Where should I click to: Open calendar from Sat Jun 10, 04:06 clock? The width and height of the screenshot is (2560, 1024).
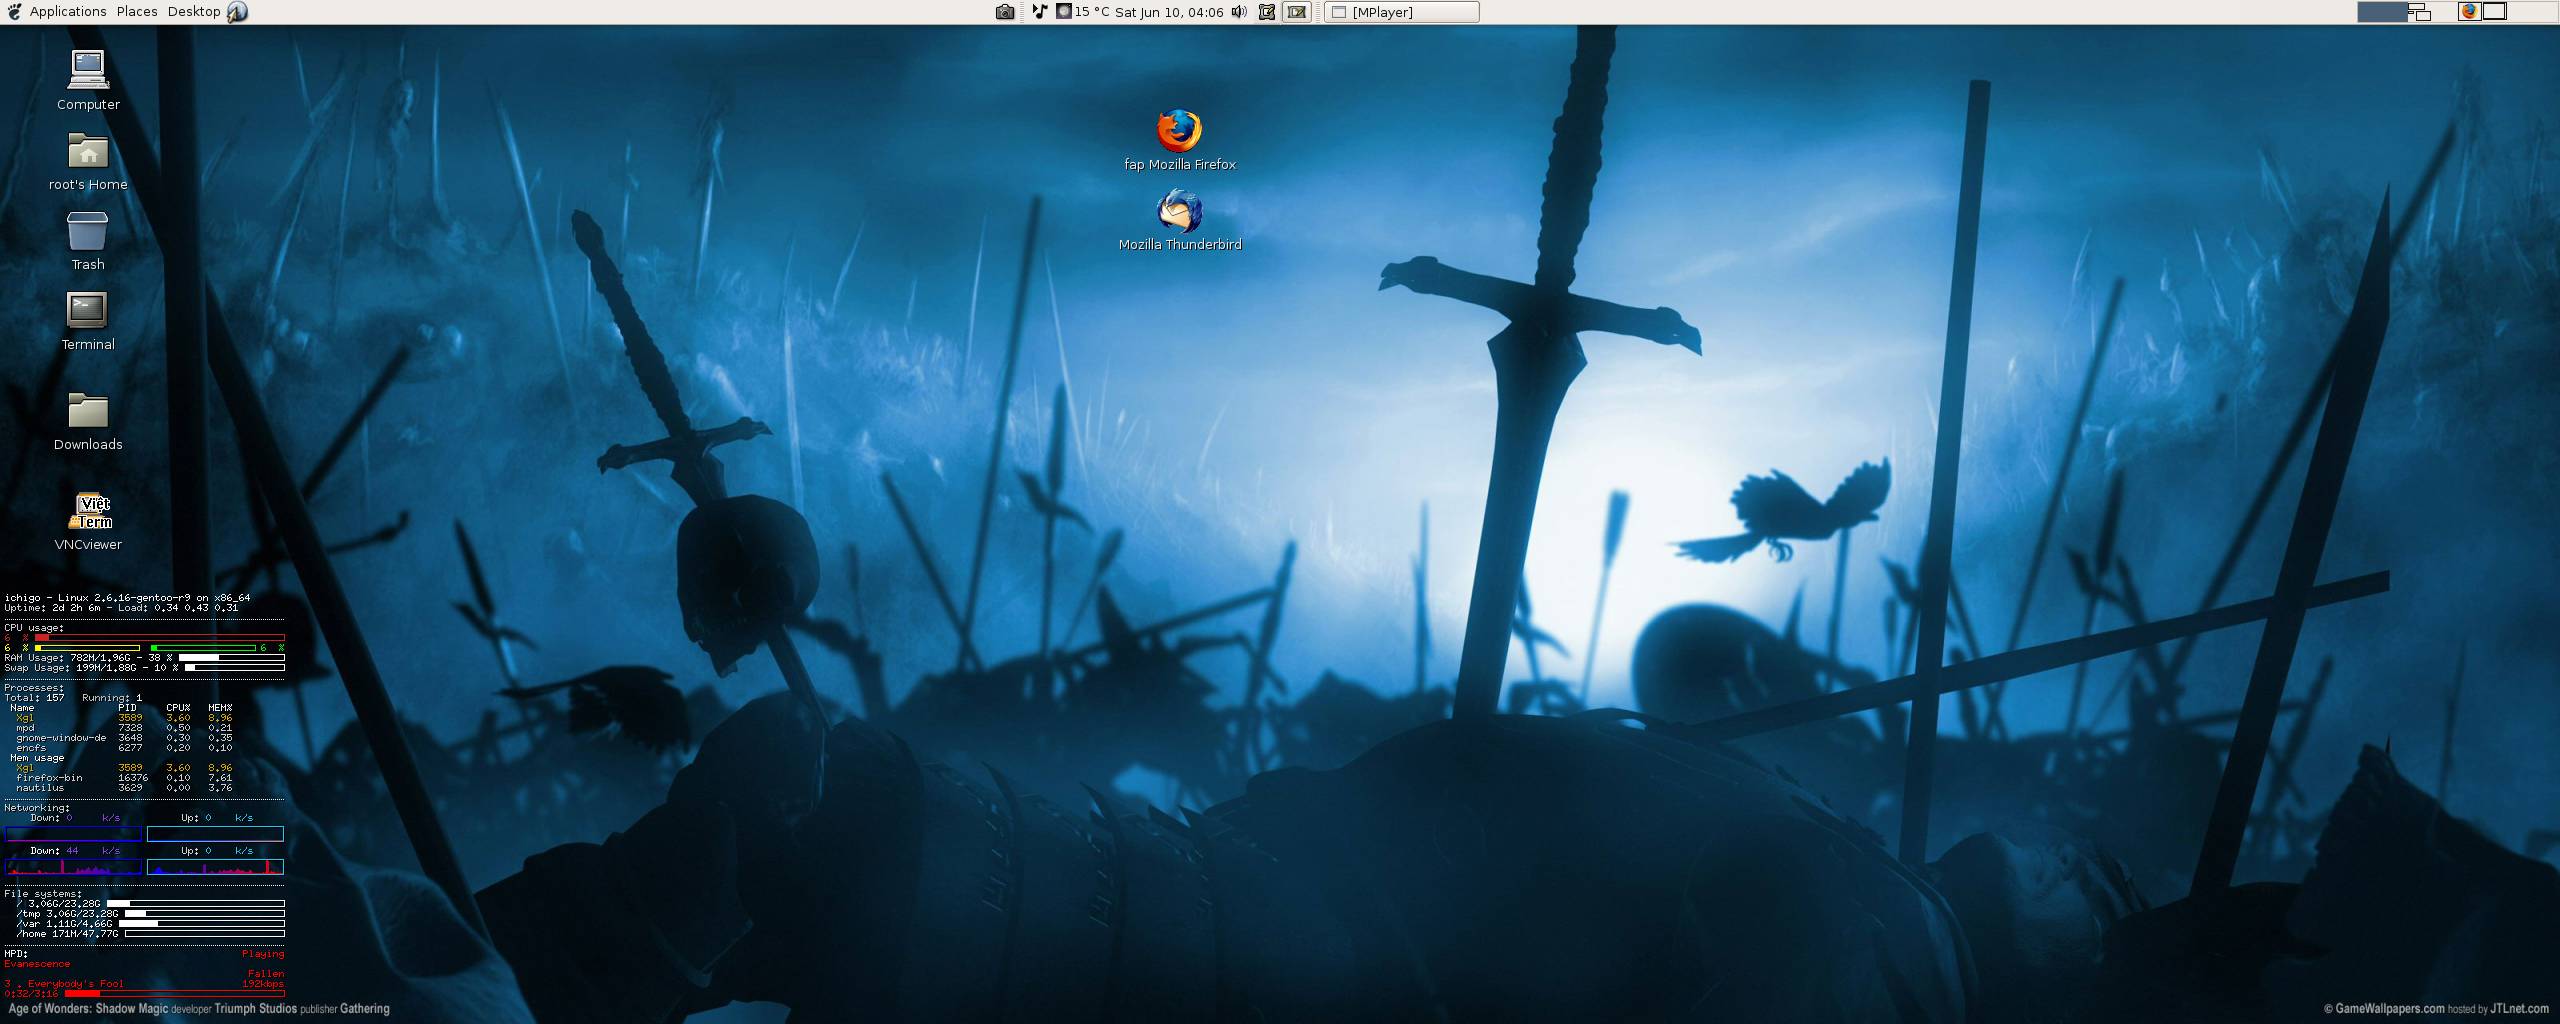point(1169,12)
